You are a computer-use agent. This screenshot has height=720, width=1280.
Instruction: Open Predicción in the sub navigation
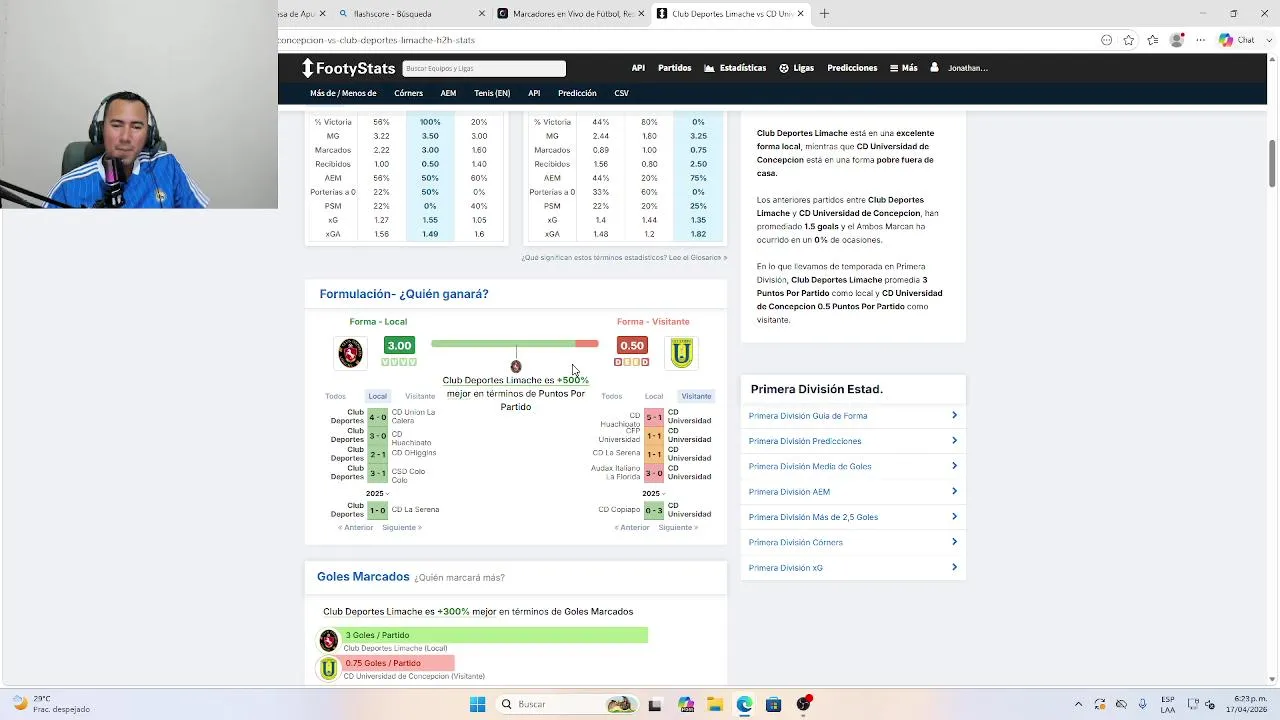pos(577,93)
